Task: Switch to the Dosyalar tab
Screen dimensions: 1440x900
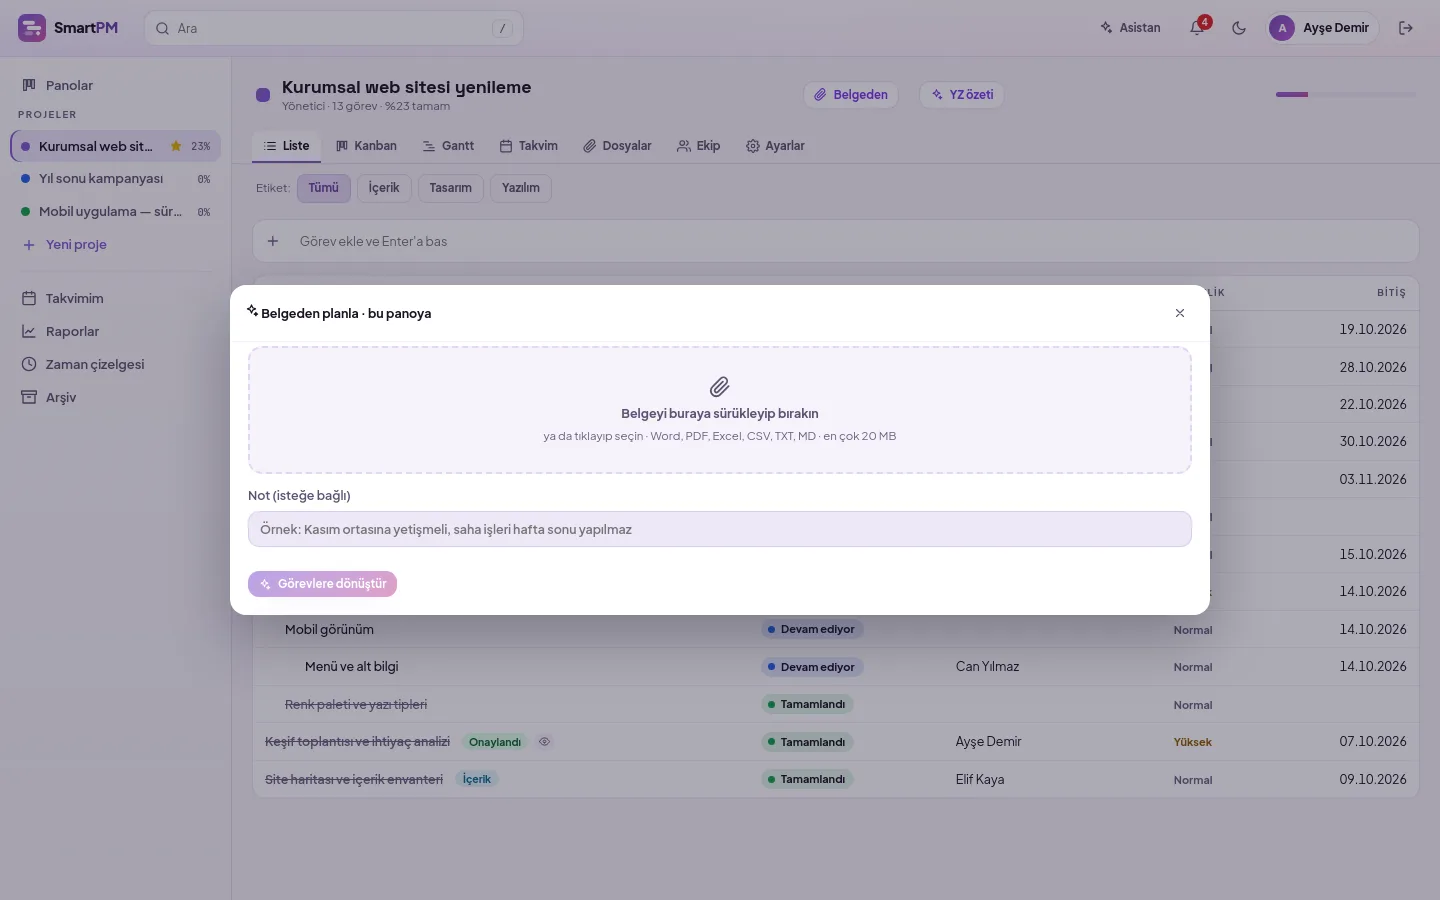Action: pyautogui.click(x=617, y=146)
